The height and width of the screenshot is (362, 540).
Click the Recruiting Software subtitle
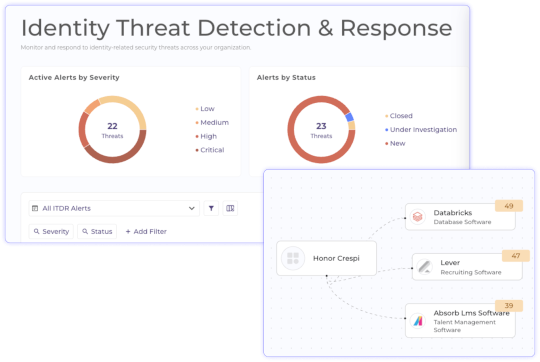[x=471, y=272]
